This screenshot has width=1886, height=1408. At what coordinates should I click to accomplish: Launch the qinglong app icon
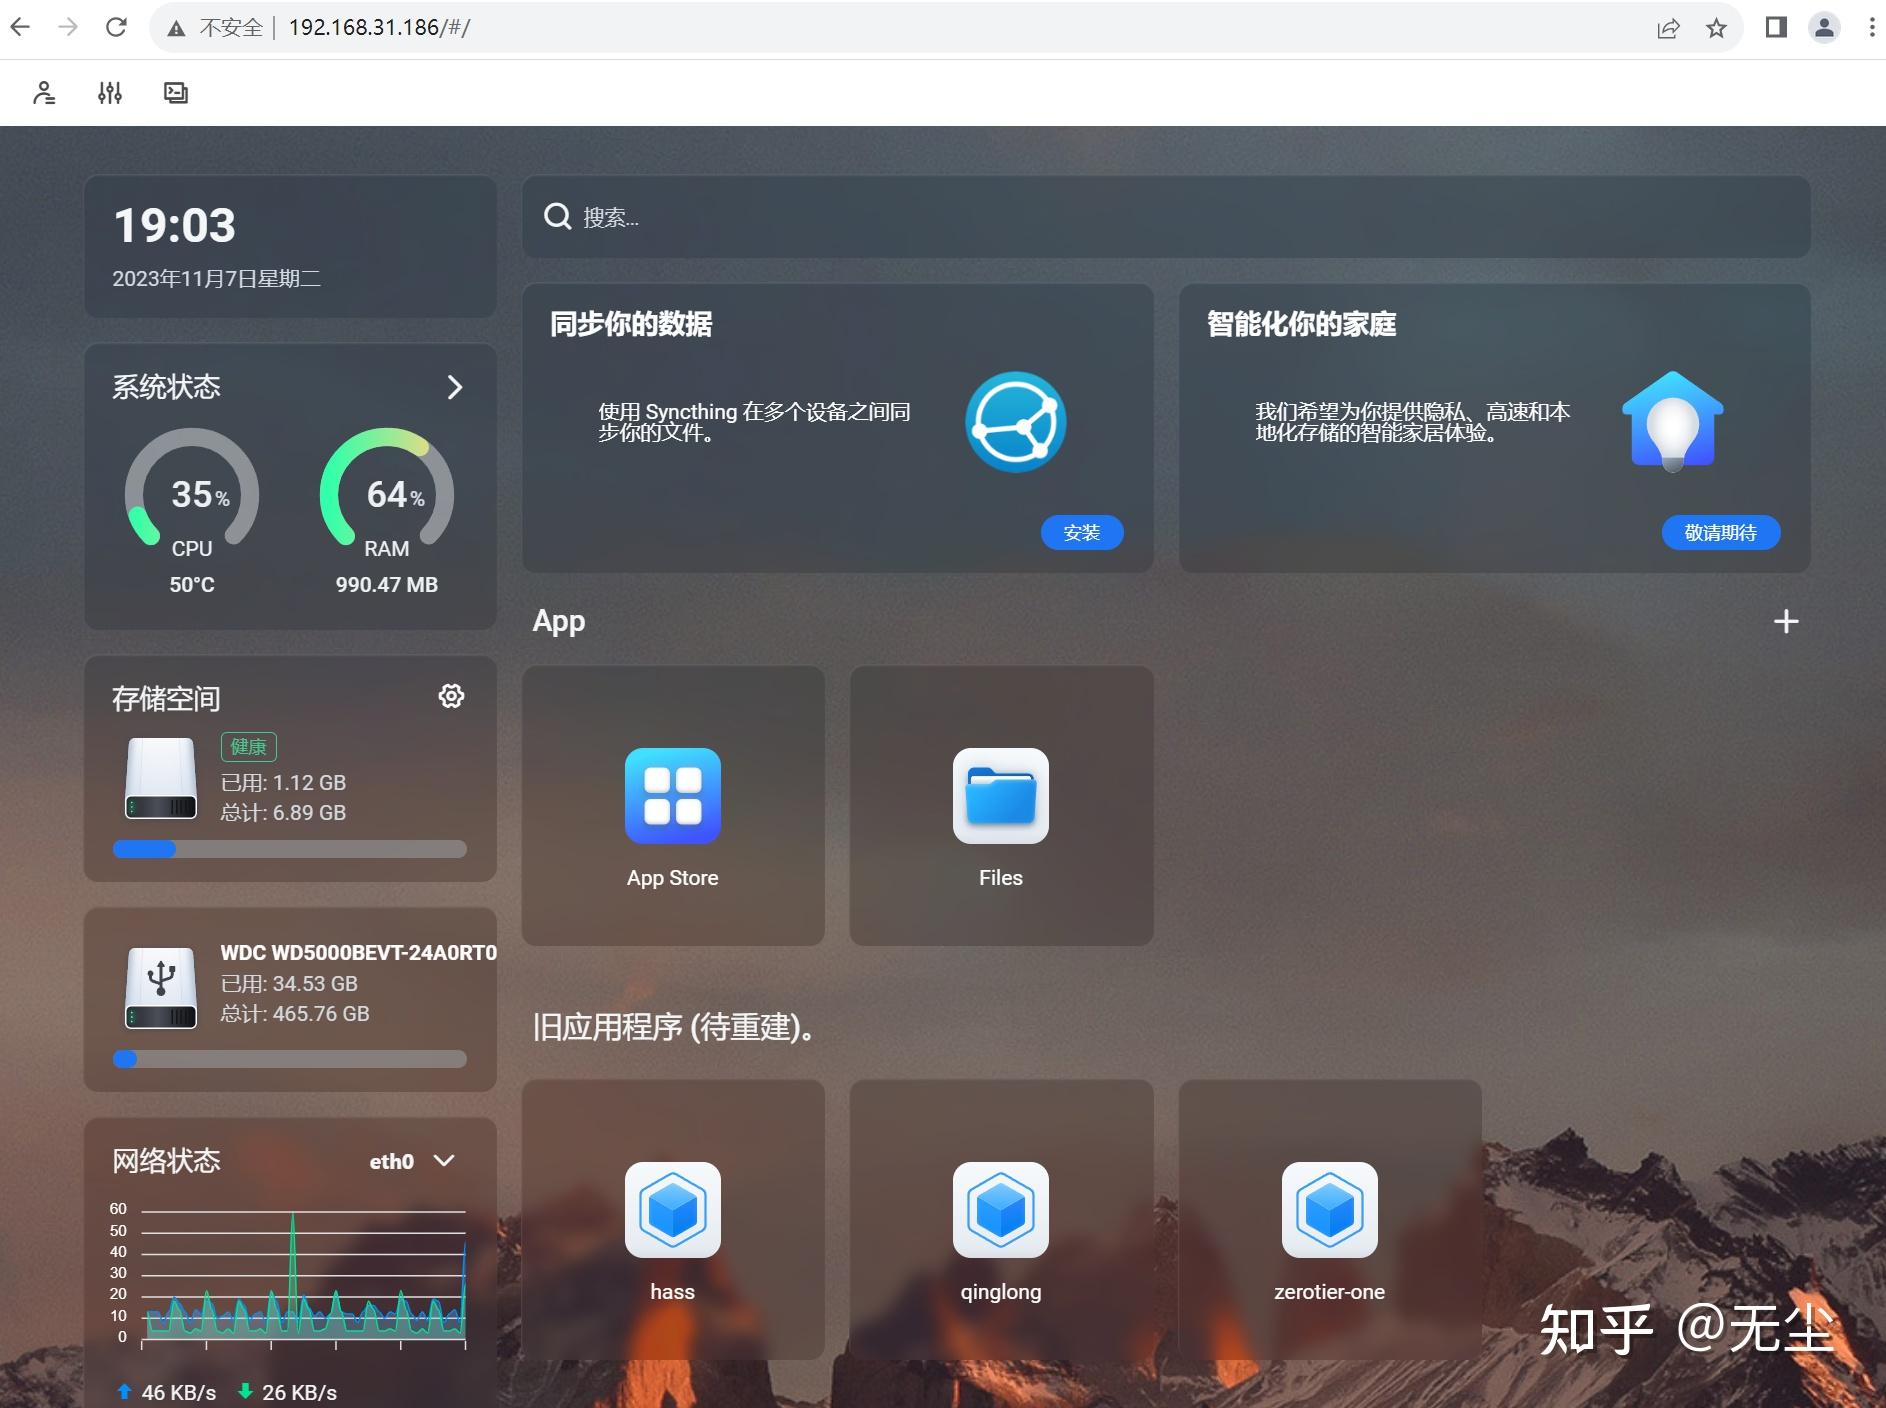pos(1000,1210)
